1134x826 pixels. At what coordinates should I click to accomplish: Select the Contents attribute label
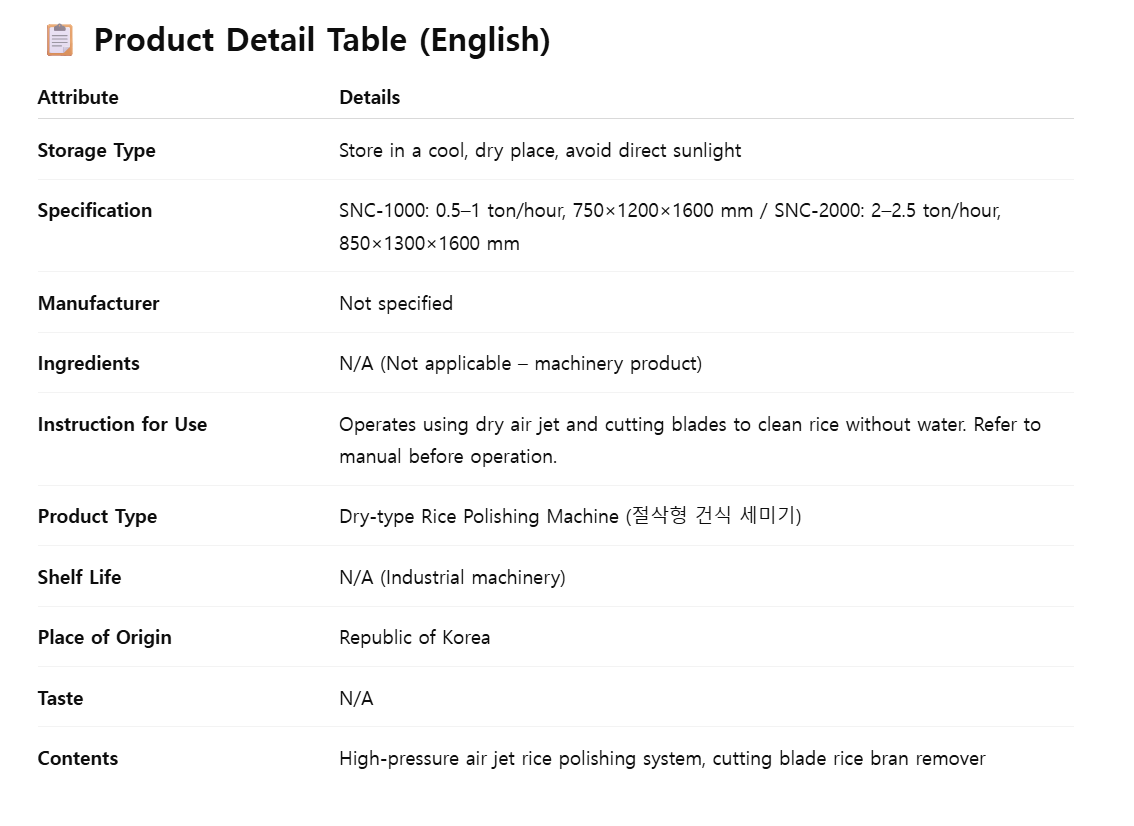point(78,758)
